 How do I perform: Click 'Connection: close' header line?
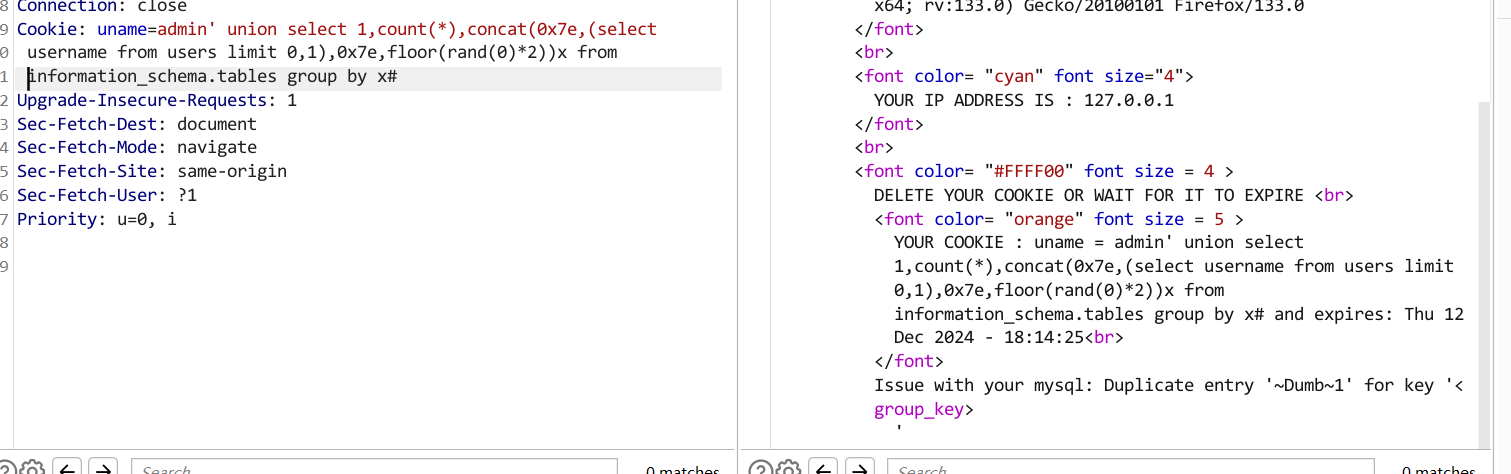101,6
